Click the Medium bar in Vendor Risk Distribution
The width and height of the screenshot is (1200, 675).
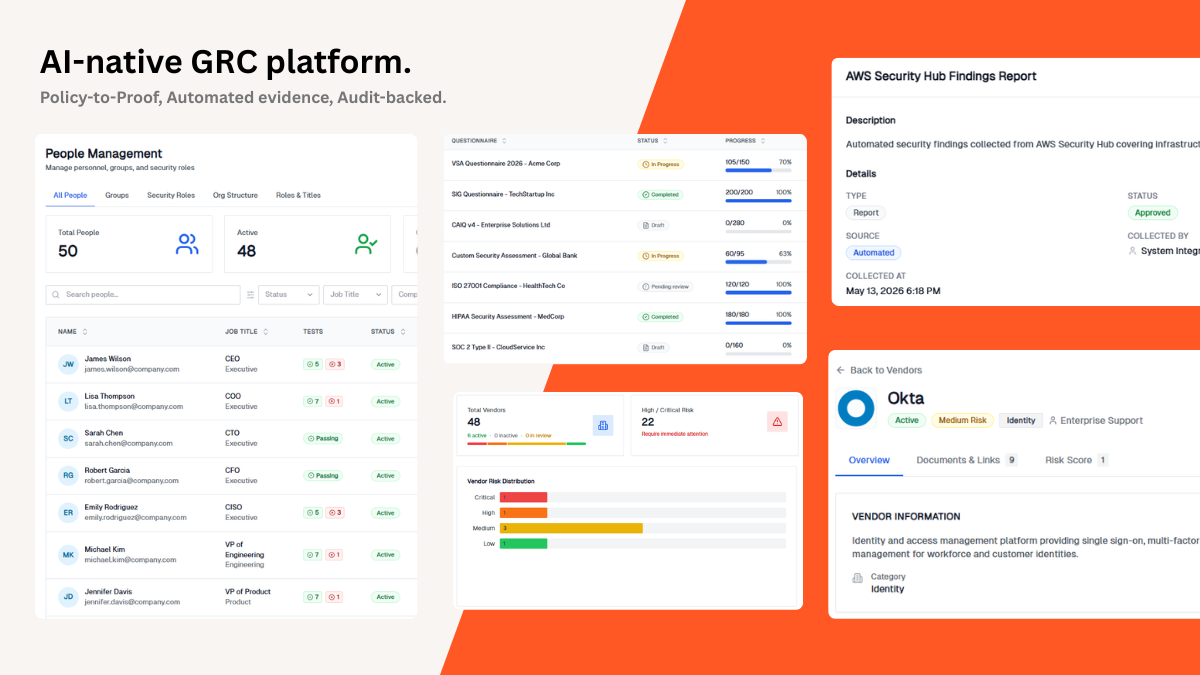571,527
